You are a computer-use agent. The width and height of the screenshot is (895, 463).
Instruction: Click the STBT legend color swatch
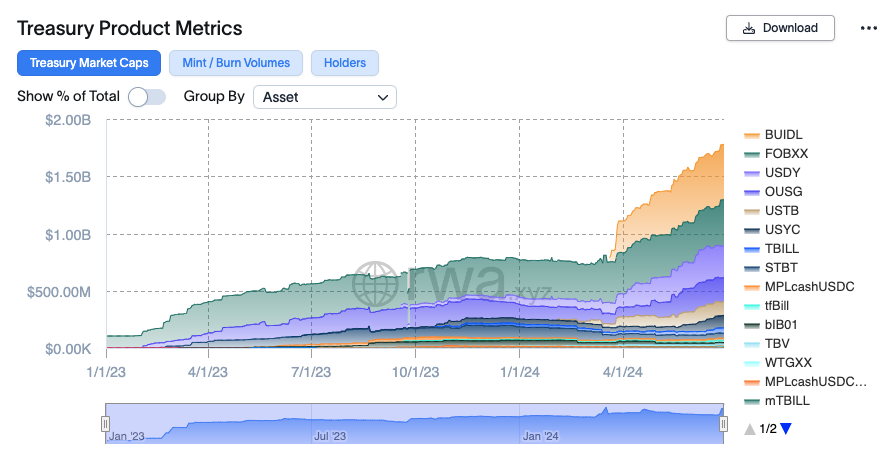click(x=751, y=268)
